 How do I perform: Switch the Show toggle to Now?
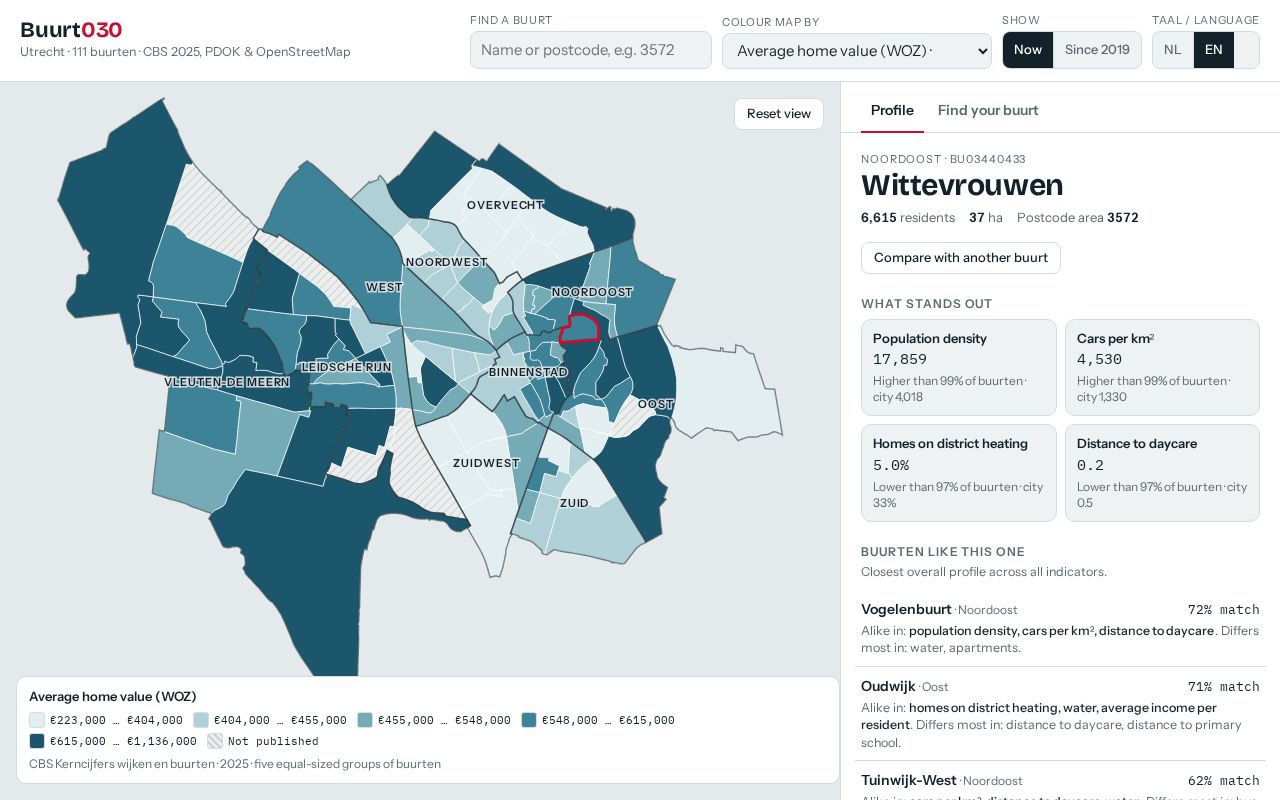coord(1028,50)
